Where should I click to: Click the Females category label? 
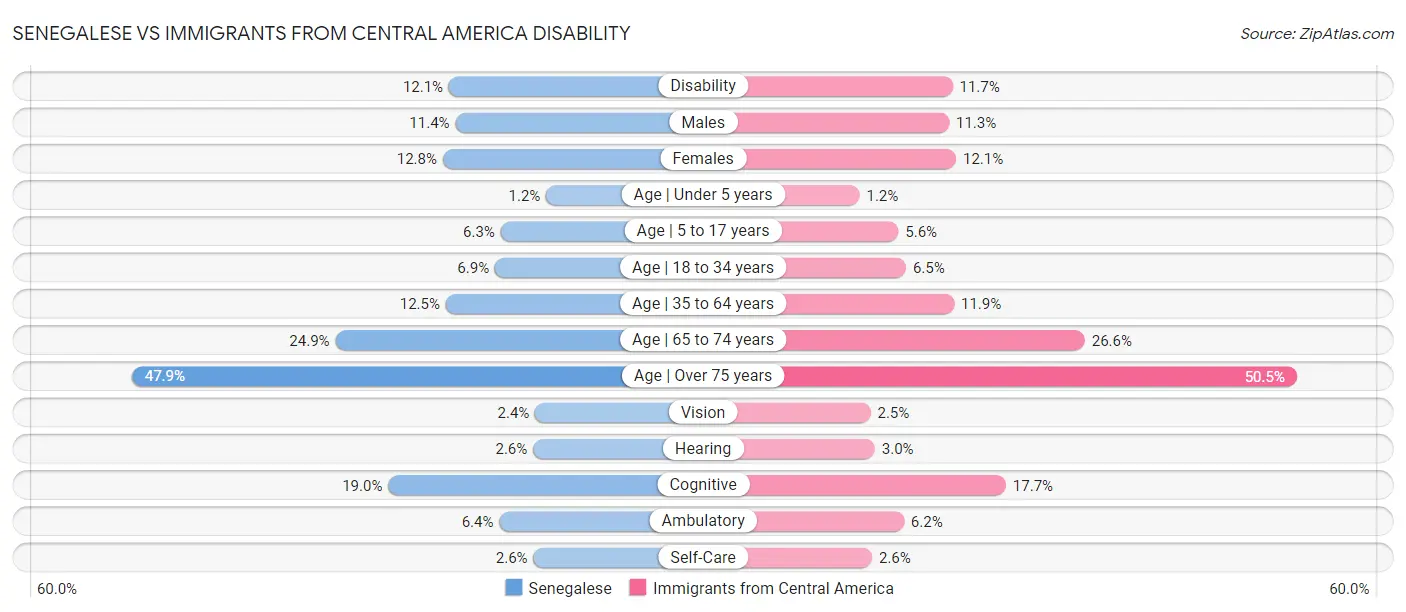point(703,158)
